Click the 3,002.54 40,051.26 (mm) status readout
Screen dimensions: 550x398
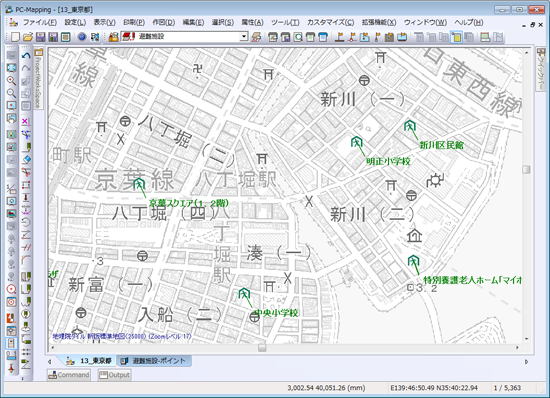click(326, 388)
